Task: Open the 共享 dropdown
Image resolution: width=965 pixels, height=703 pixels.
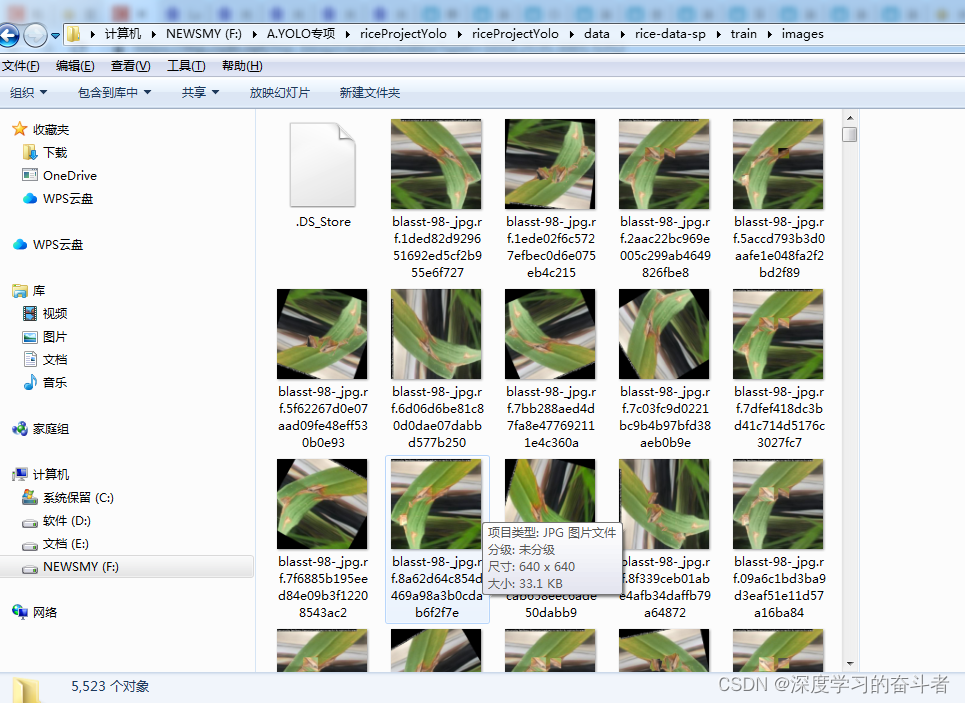Action: (200, 92)
